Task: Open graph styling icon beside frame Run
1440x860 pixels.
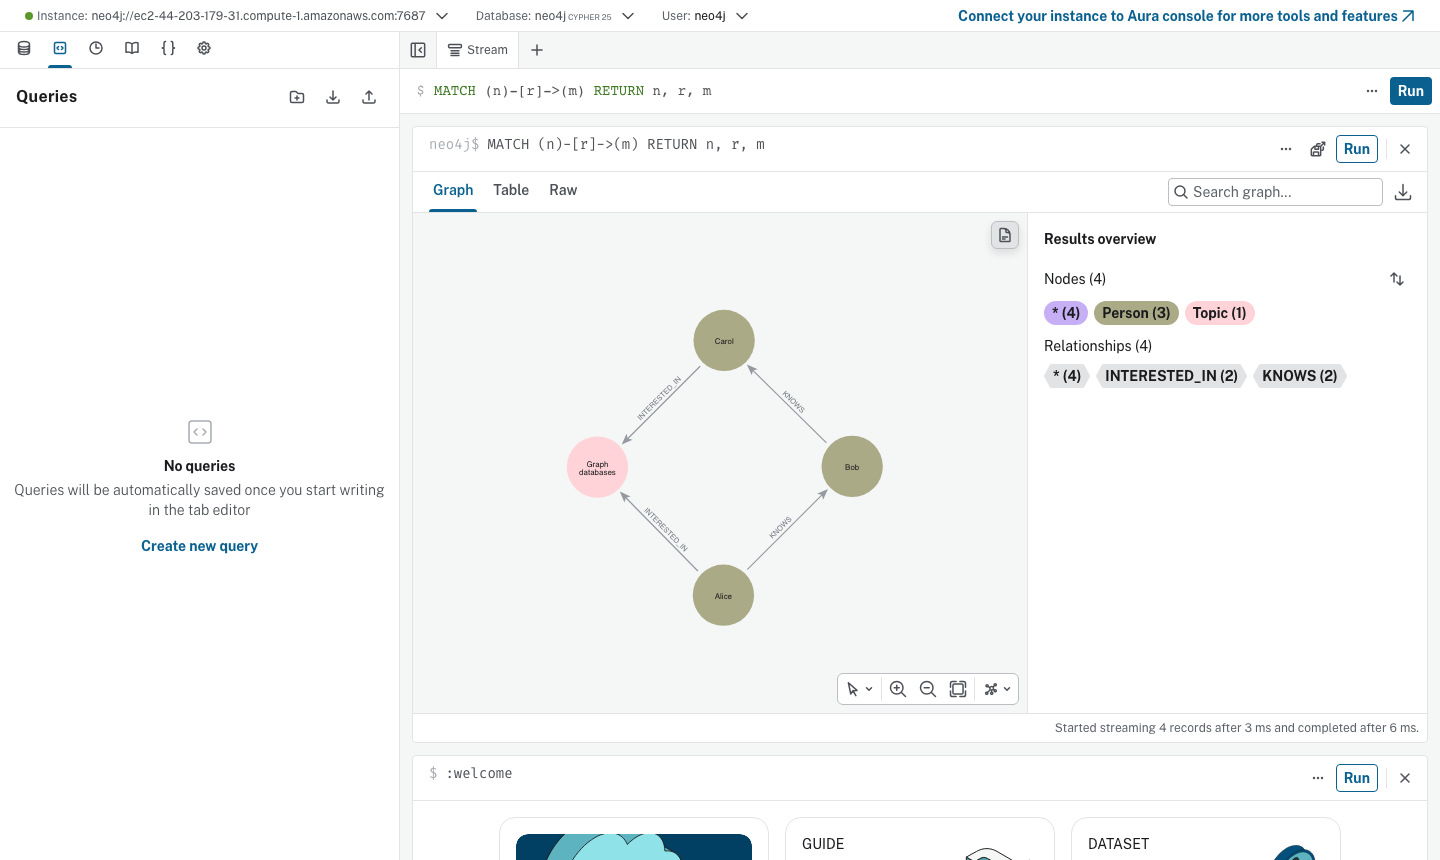Action: click(x=1318, y=149)
